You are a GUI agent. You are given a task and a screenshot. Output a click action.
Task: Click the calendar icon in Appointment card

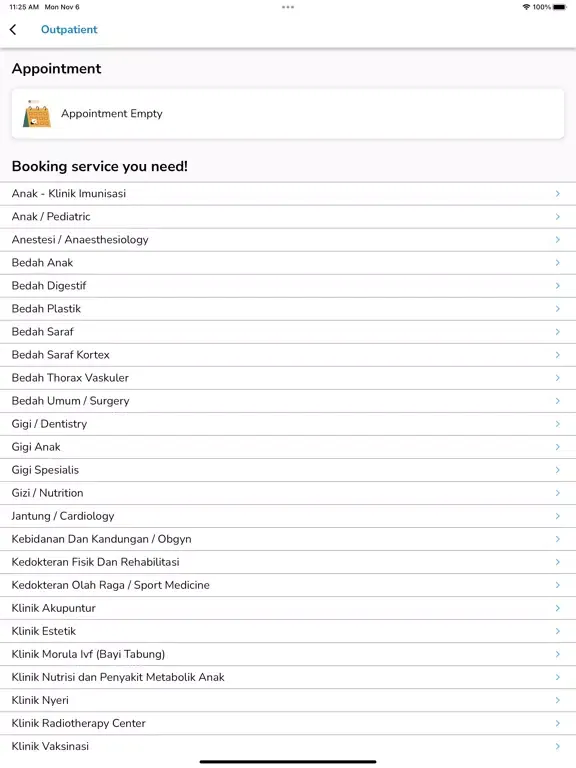(37, 114)
